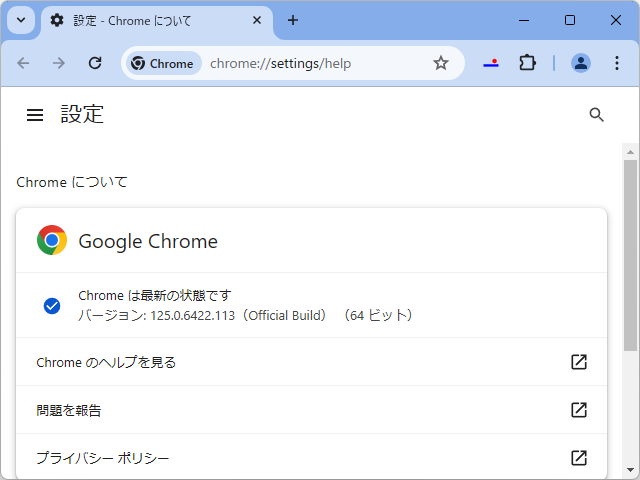Click the version text 125.0.6422.113
640x480 pixels.
coord(193,316)
